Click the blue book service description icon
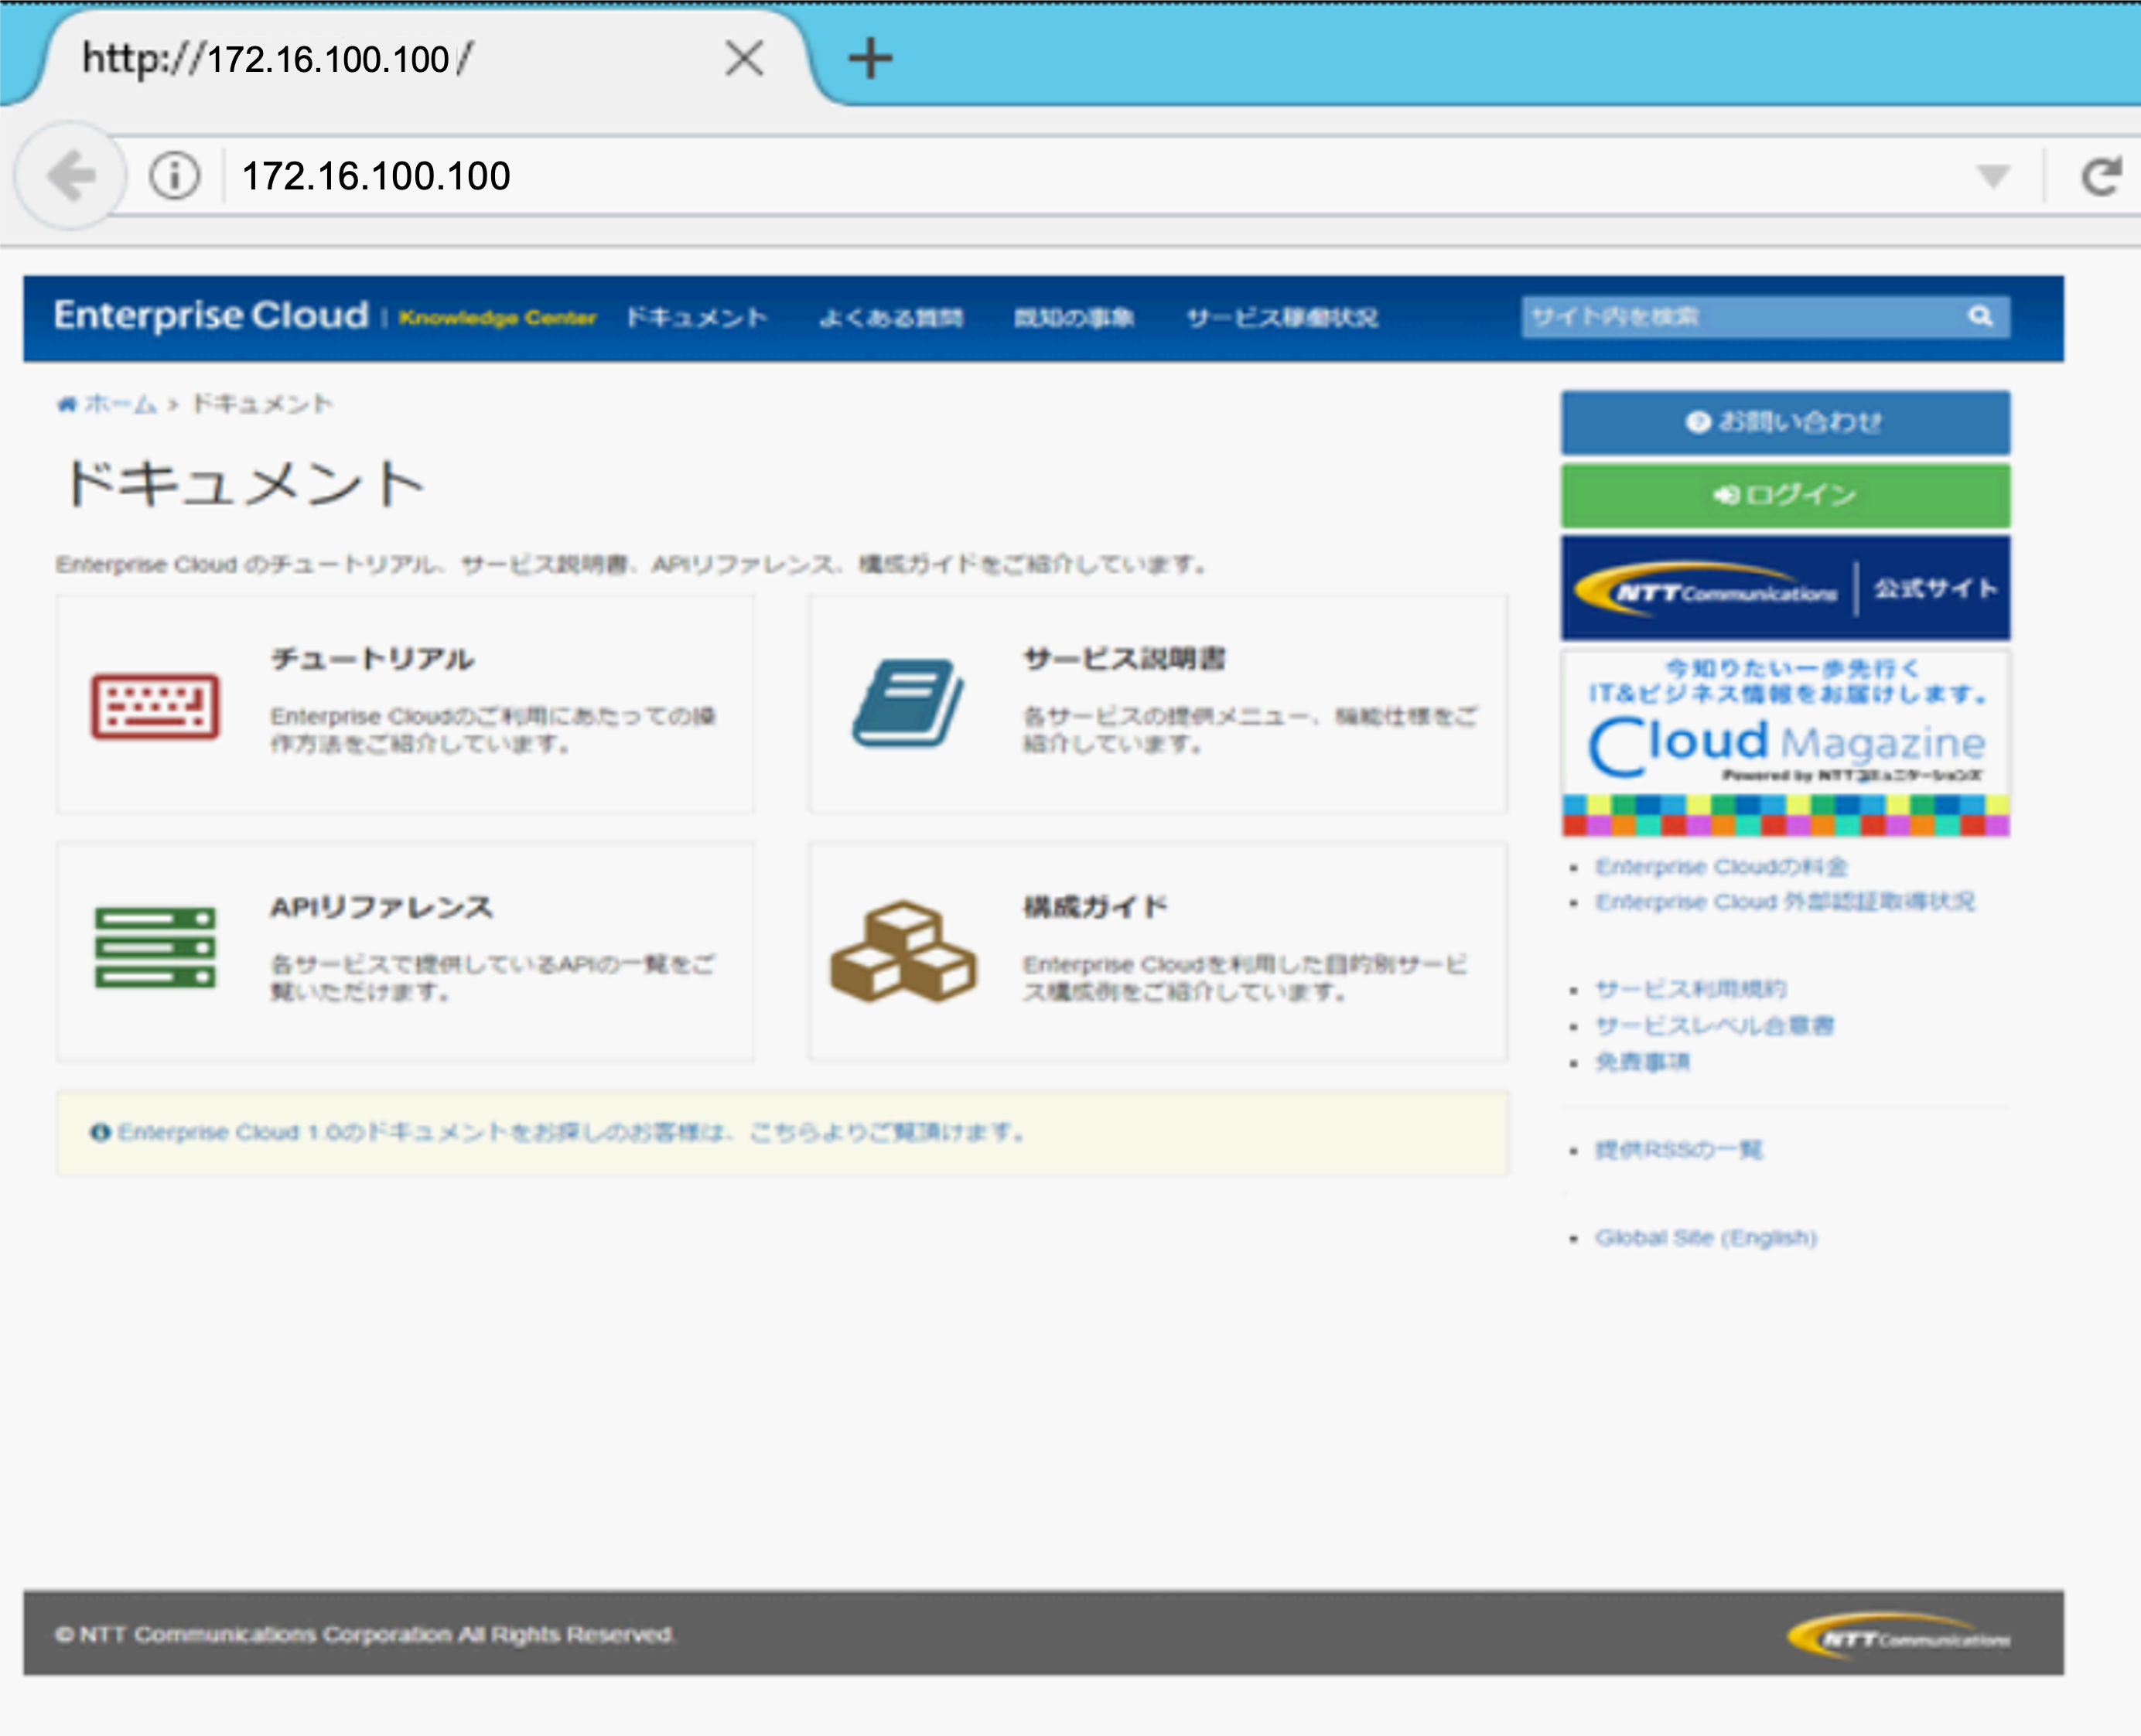 [x=907, y=703]
